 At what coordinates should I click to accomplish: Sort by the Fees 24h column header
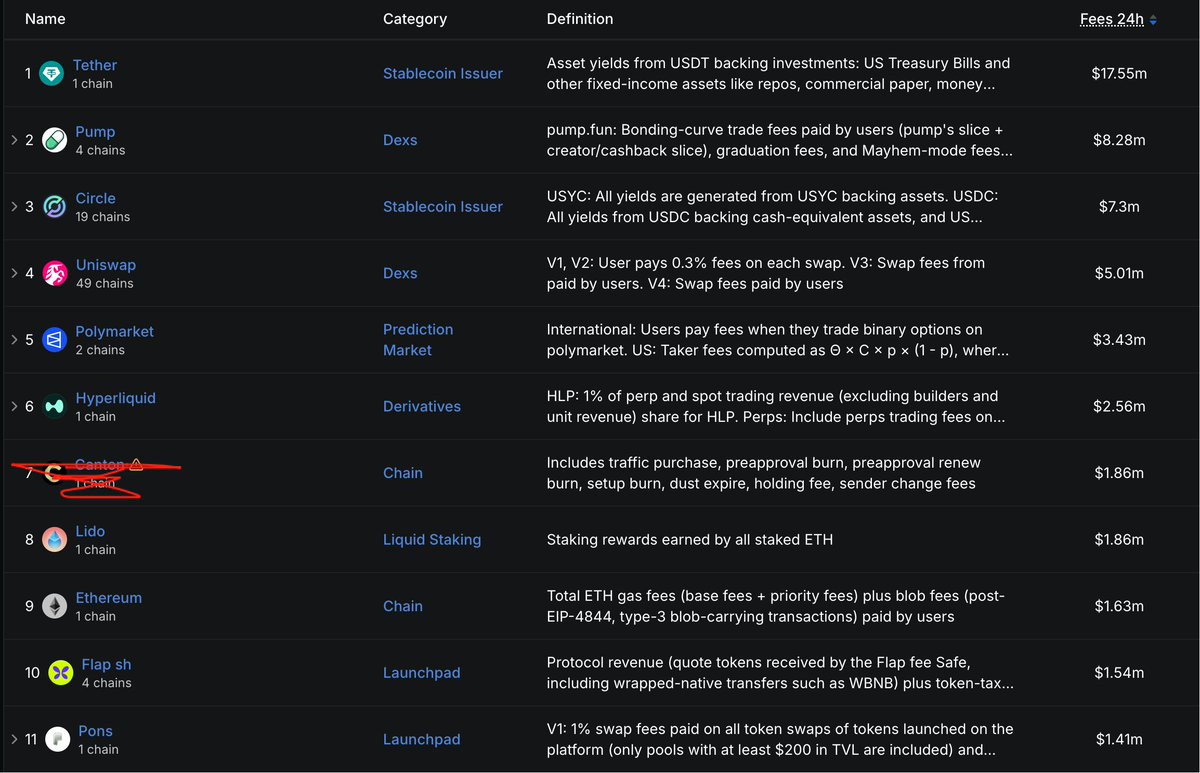(x=1112, y=19)
